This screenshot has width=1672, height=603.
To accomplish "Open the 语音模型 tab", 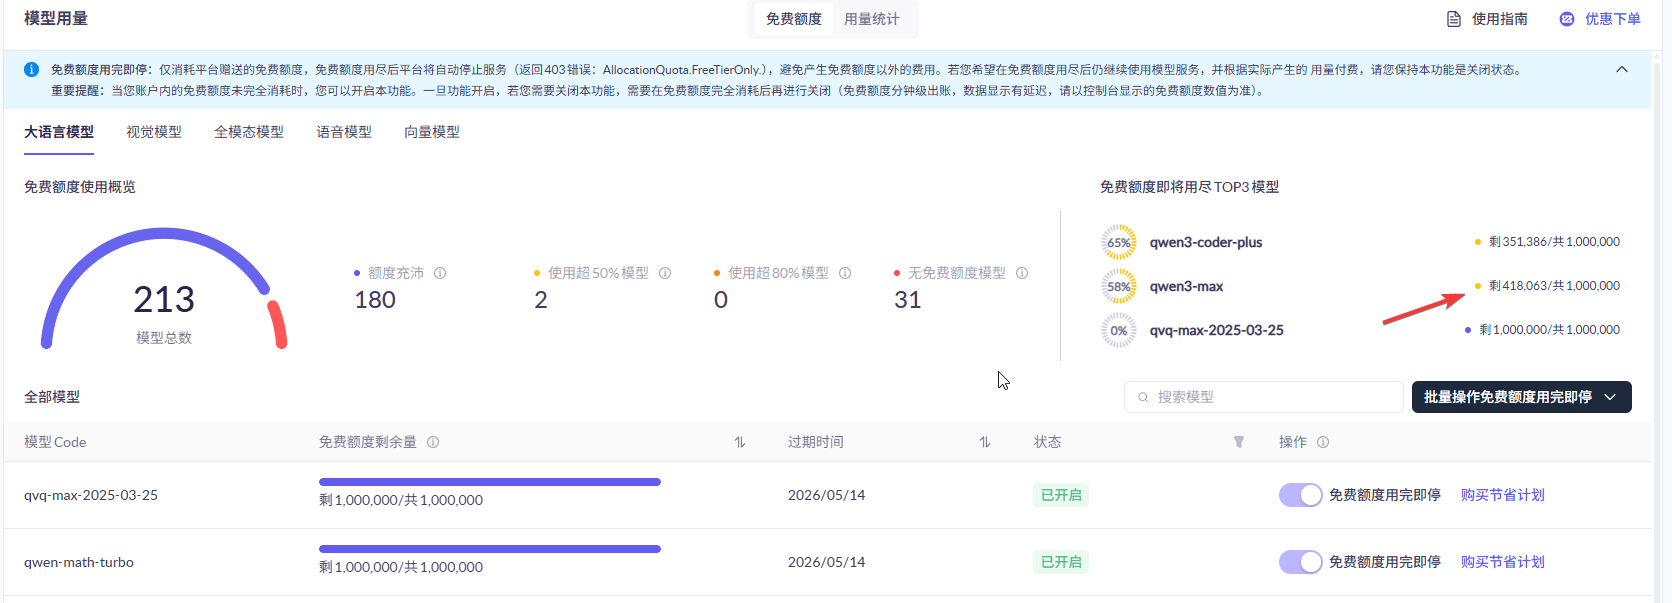I will [344, 132].
